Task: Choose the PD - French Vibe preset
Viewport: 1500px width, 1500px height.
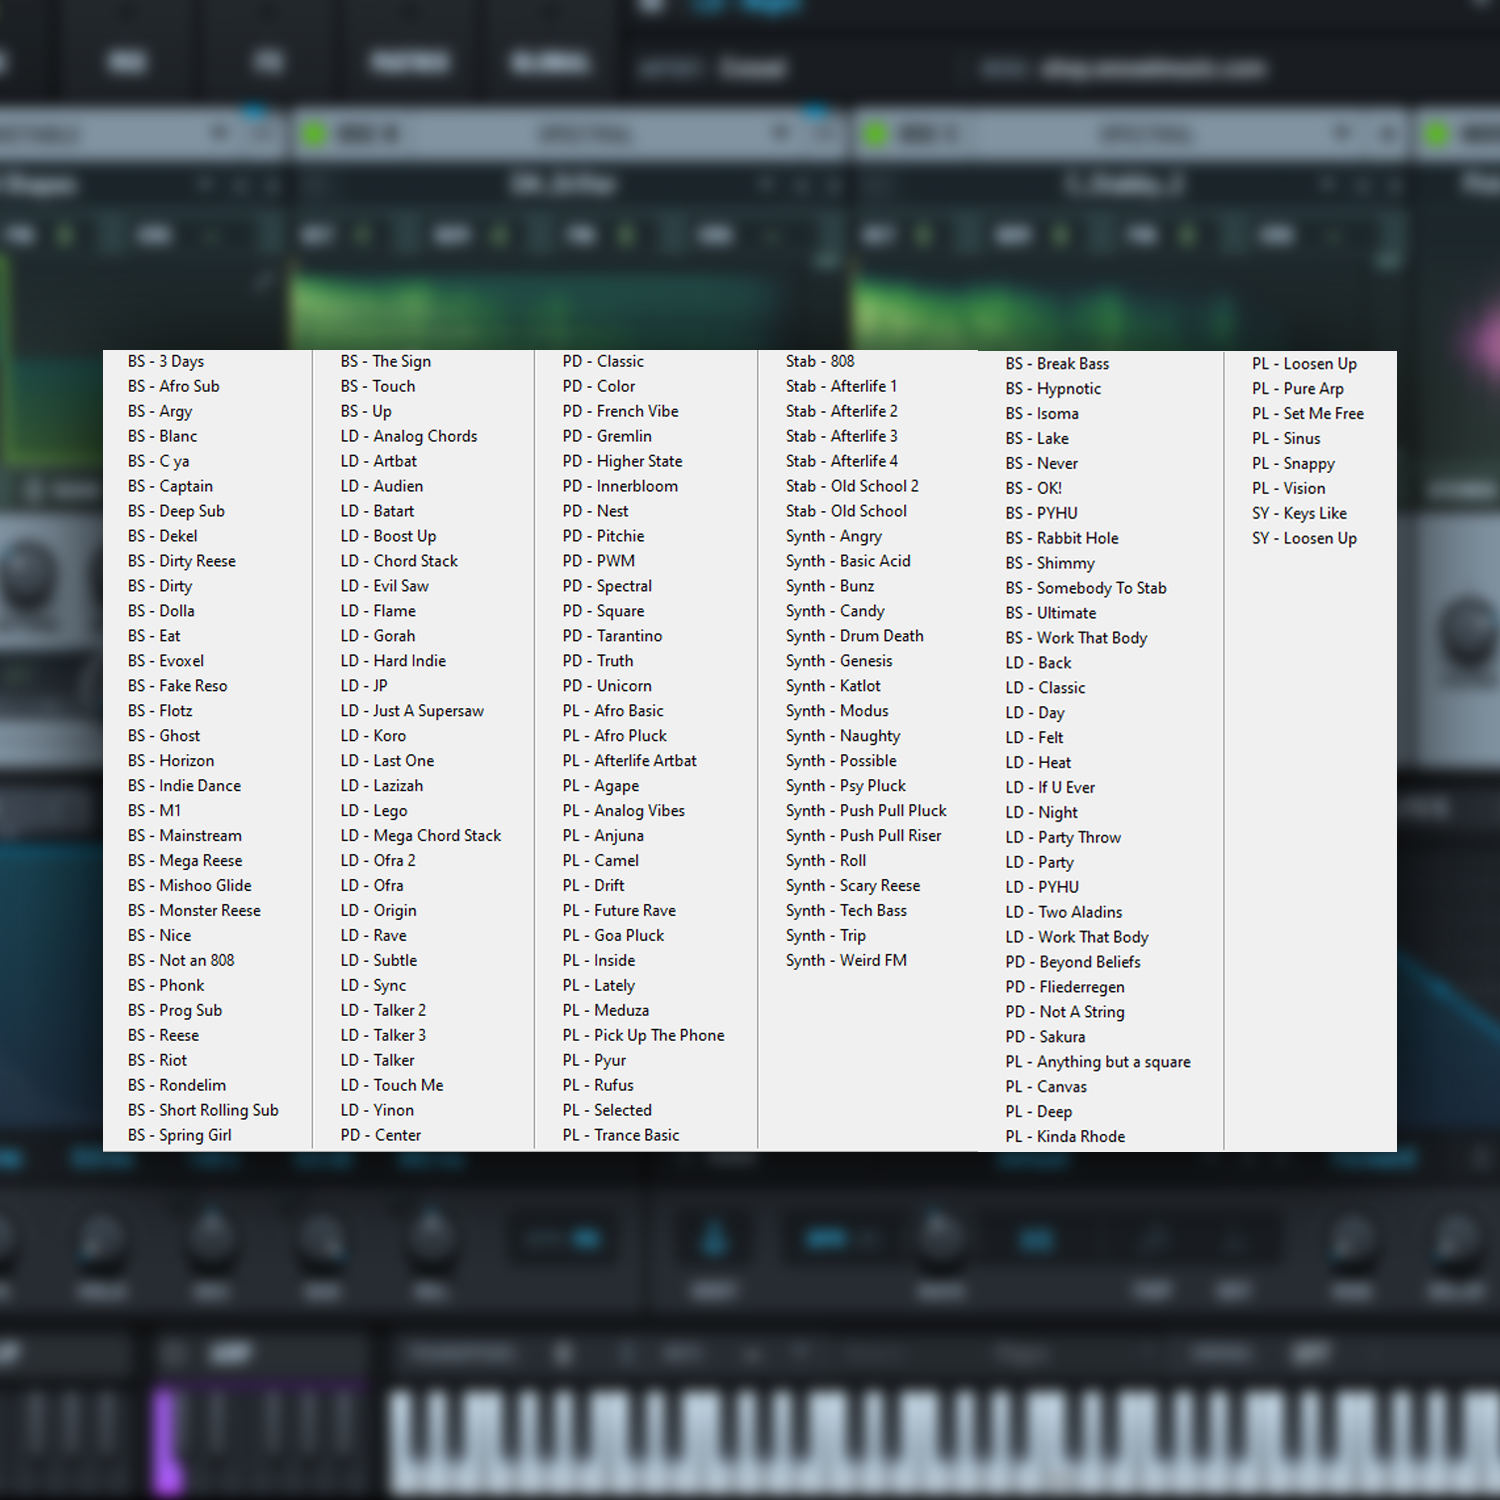Action: pyautogui.click(x=620, y=411)
